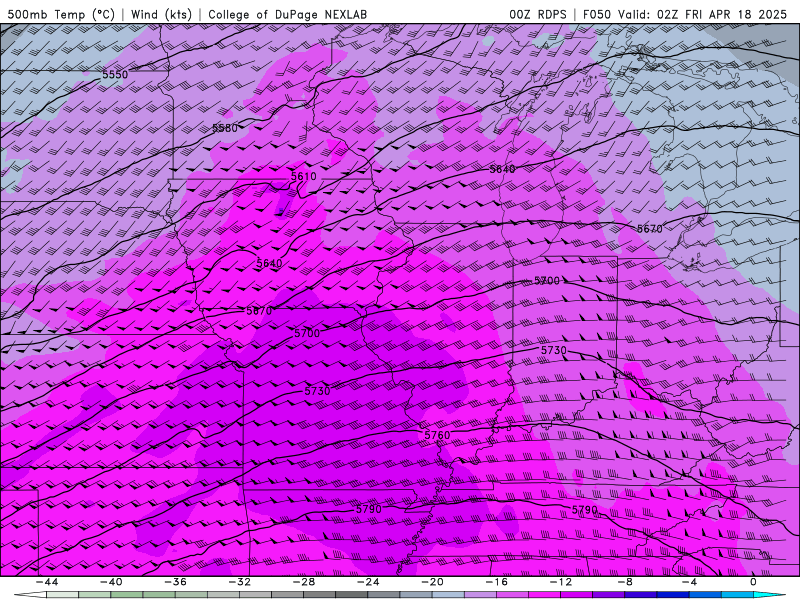Click the -24 colorbar tick label
This screenshot has height=600, width=800.
pyautogui.click(x=368, y=582)
